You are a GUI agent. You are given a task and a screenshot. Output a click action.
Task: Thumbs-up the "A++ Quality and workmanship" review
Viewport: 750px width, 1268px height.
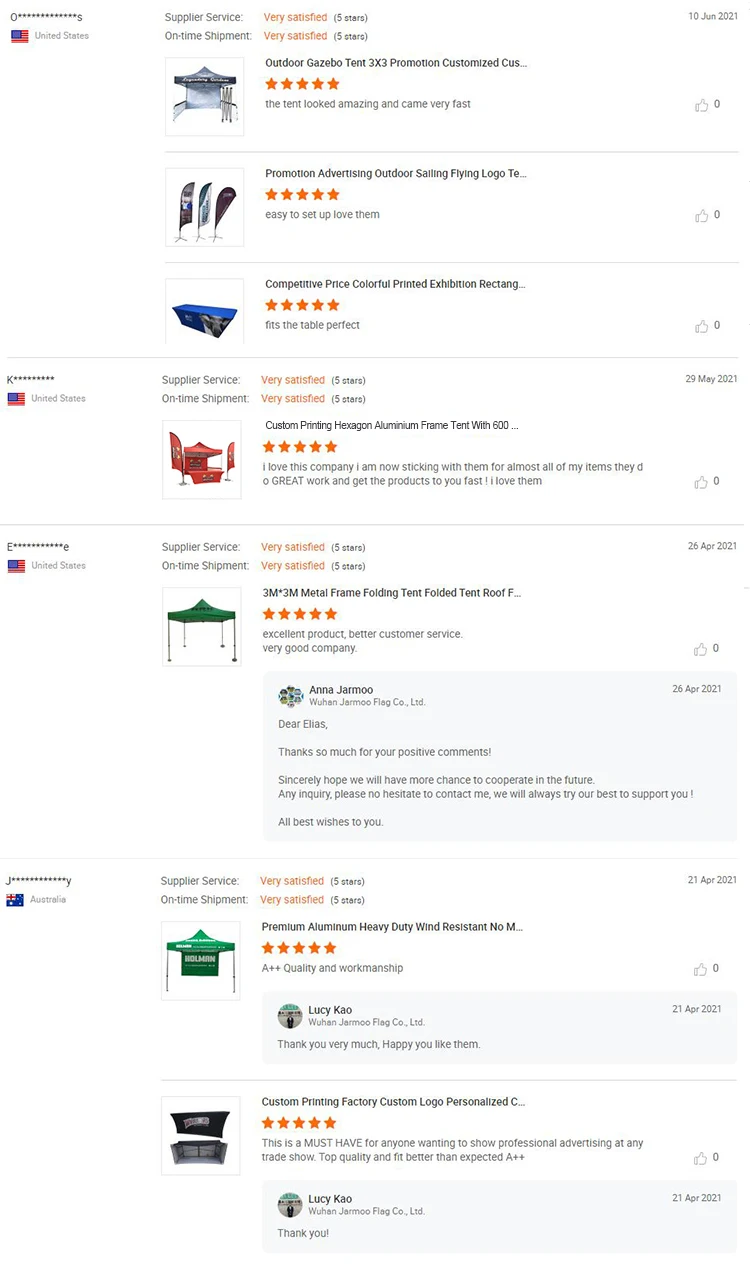702,969
